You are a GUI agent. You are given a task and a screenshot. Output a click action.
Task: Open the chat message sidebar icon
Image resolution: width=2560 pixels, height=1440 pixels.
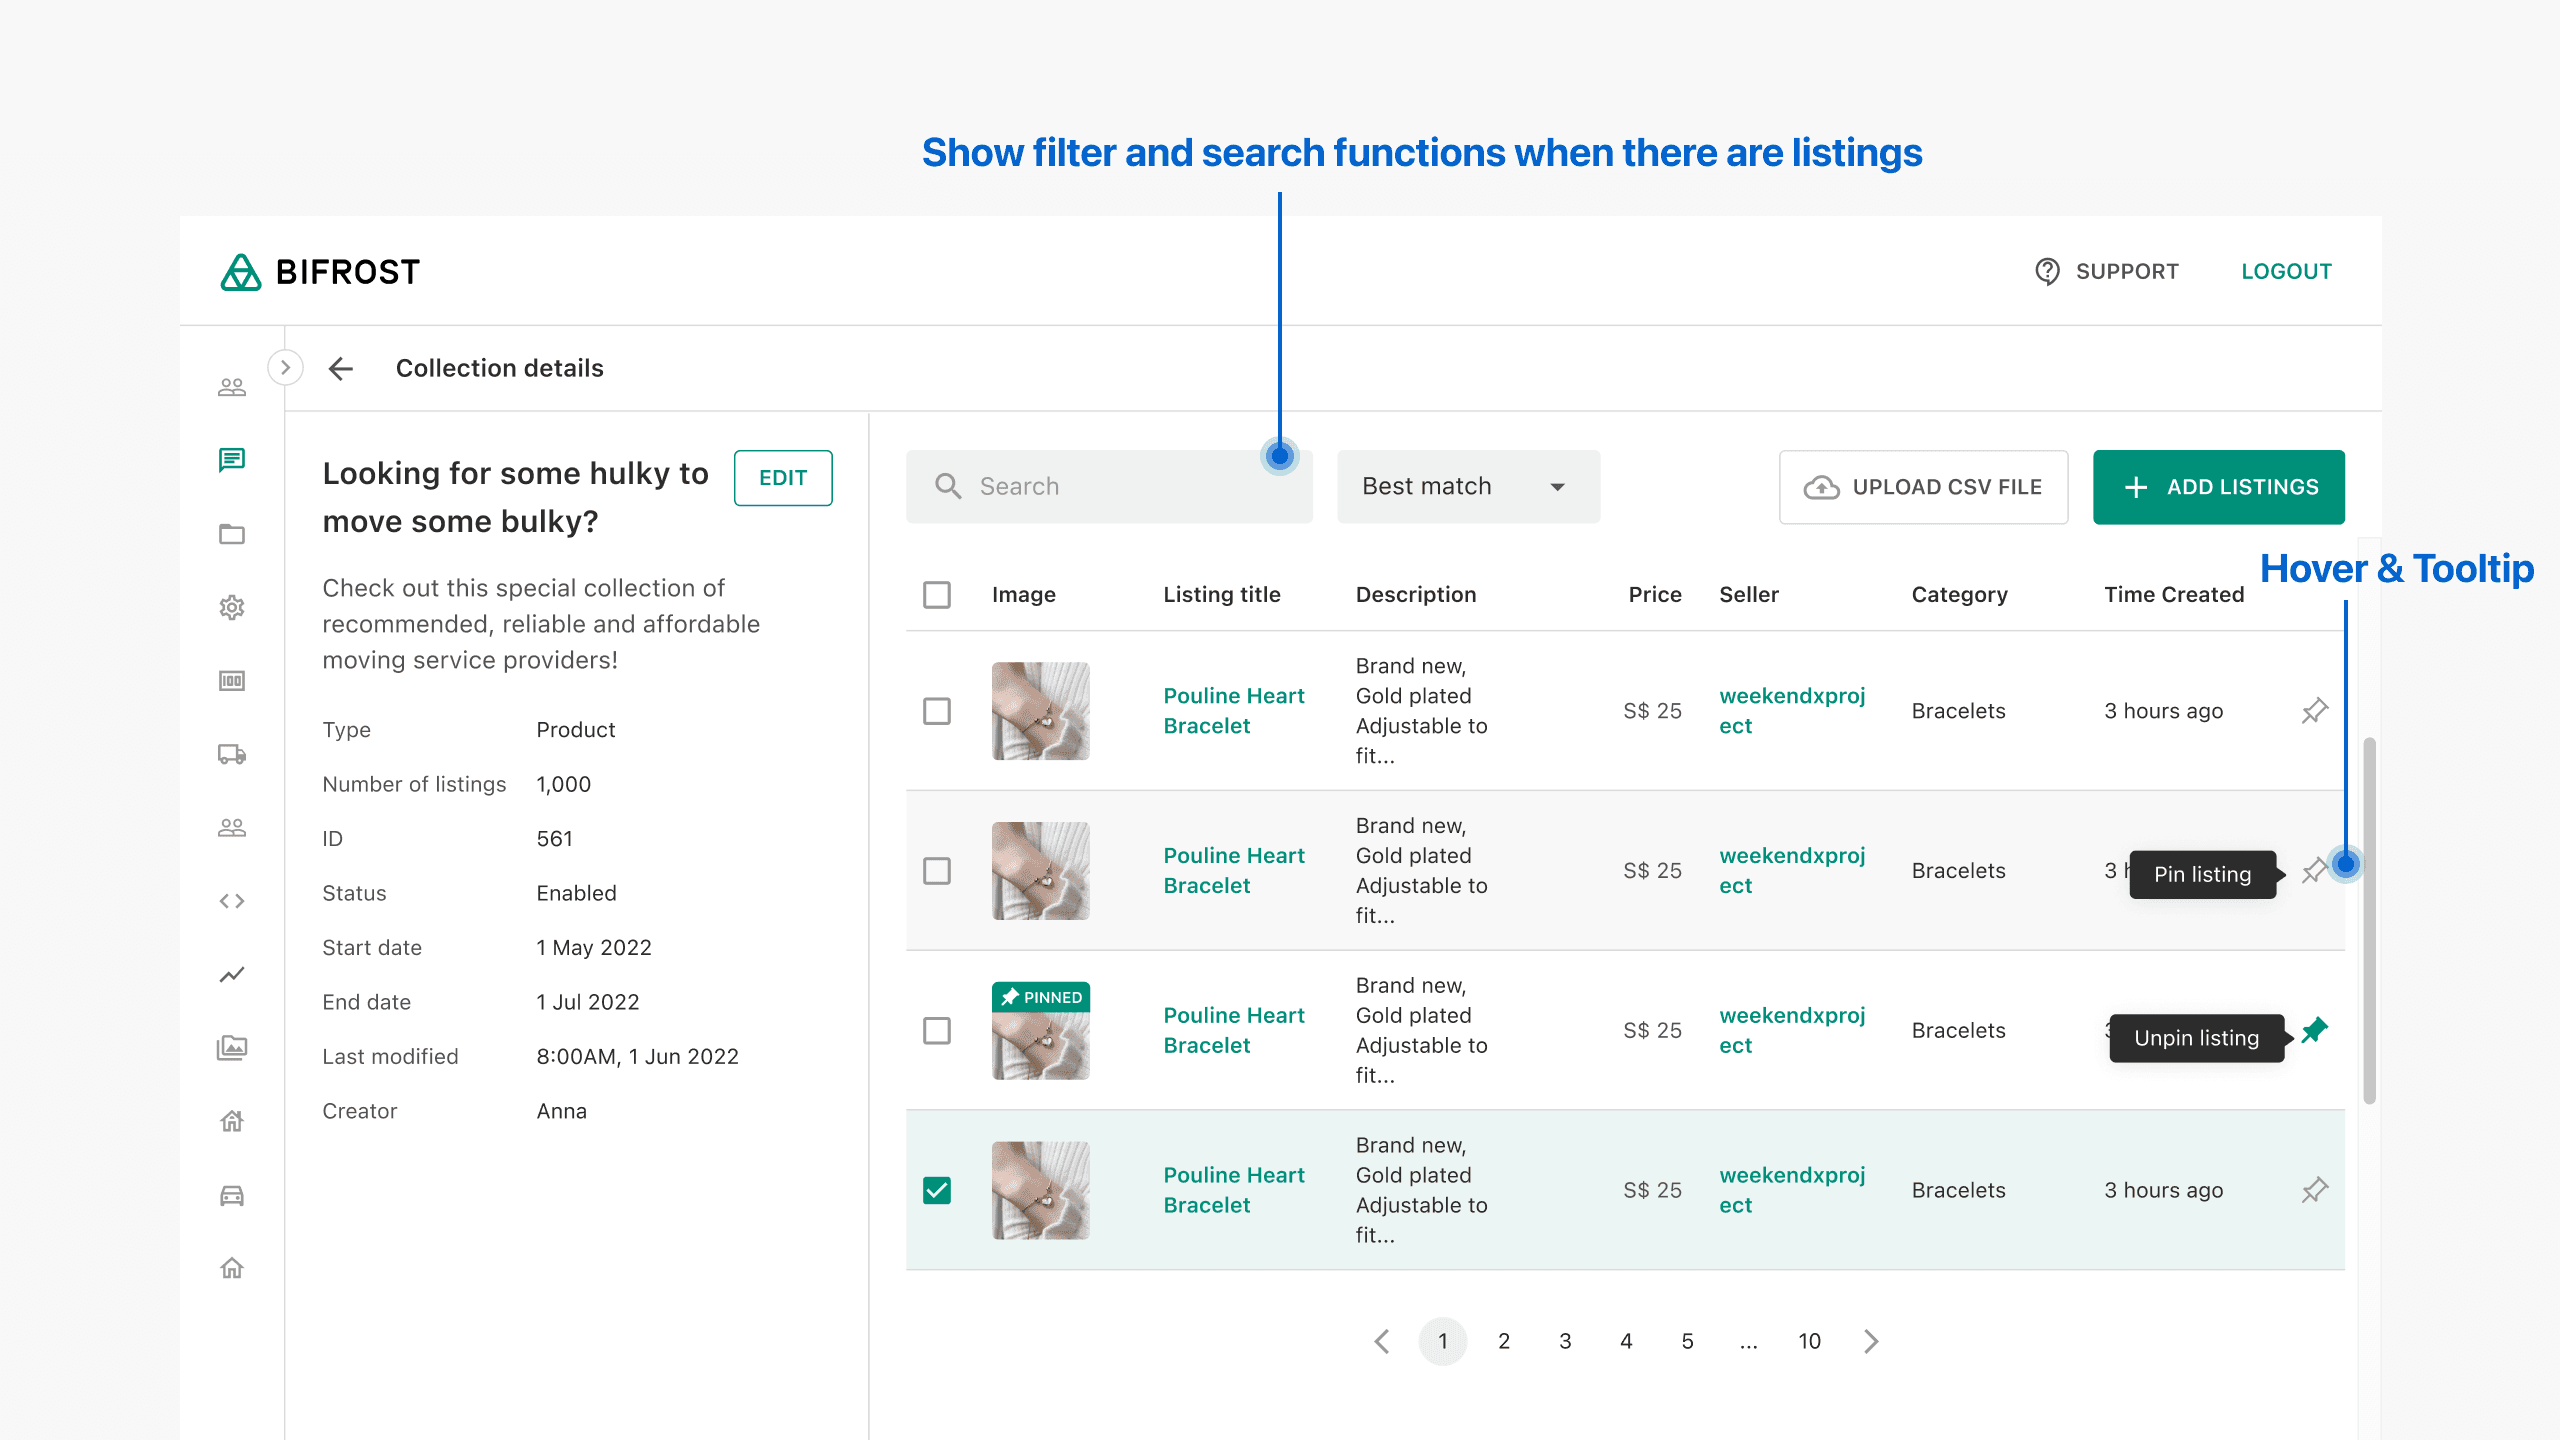coord(232,460)
